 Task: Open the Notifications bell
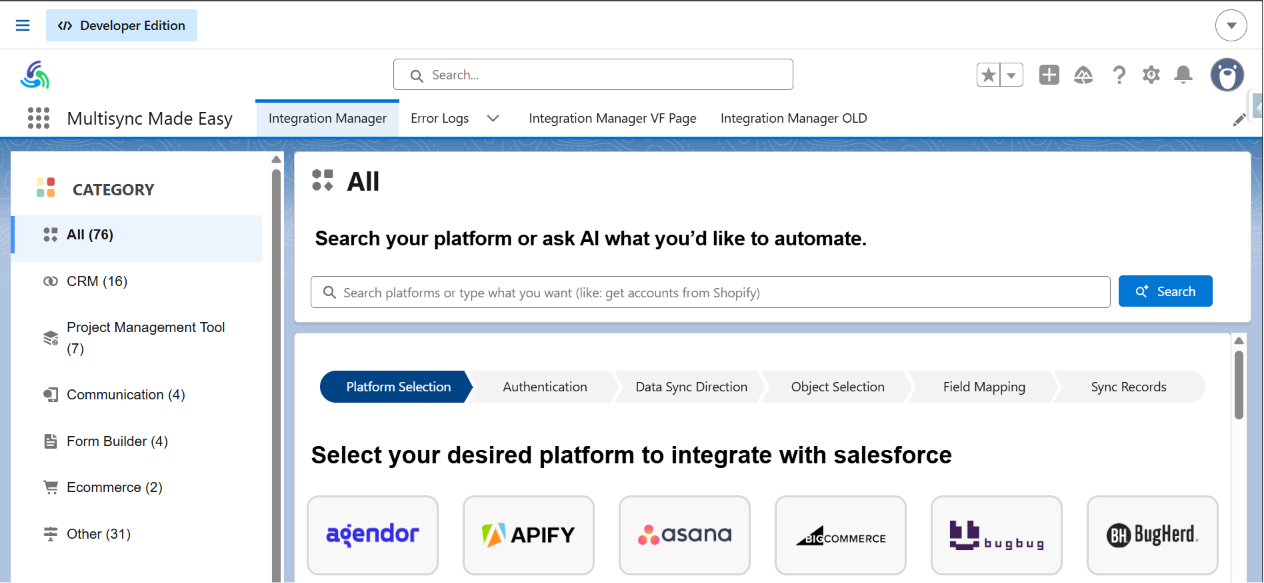1183,75
